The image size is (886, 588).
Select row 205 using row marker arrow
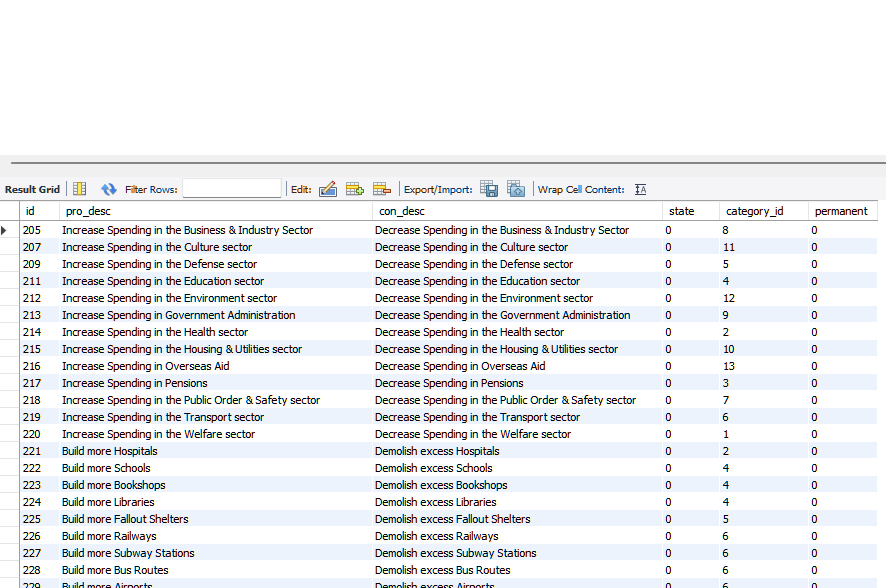5,230
